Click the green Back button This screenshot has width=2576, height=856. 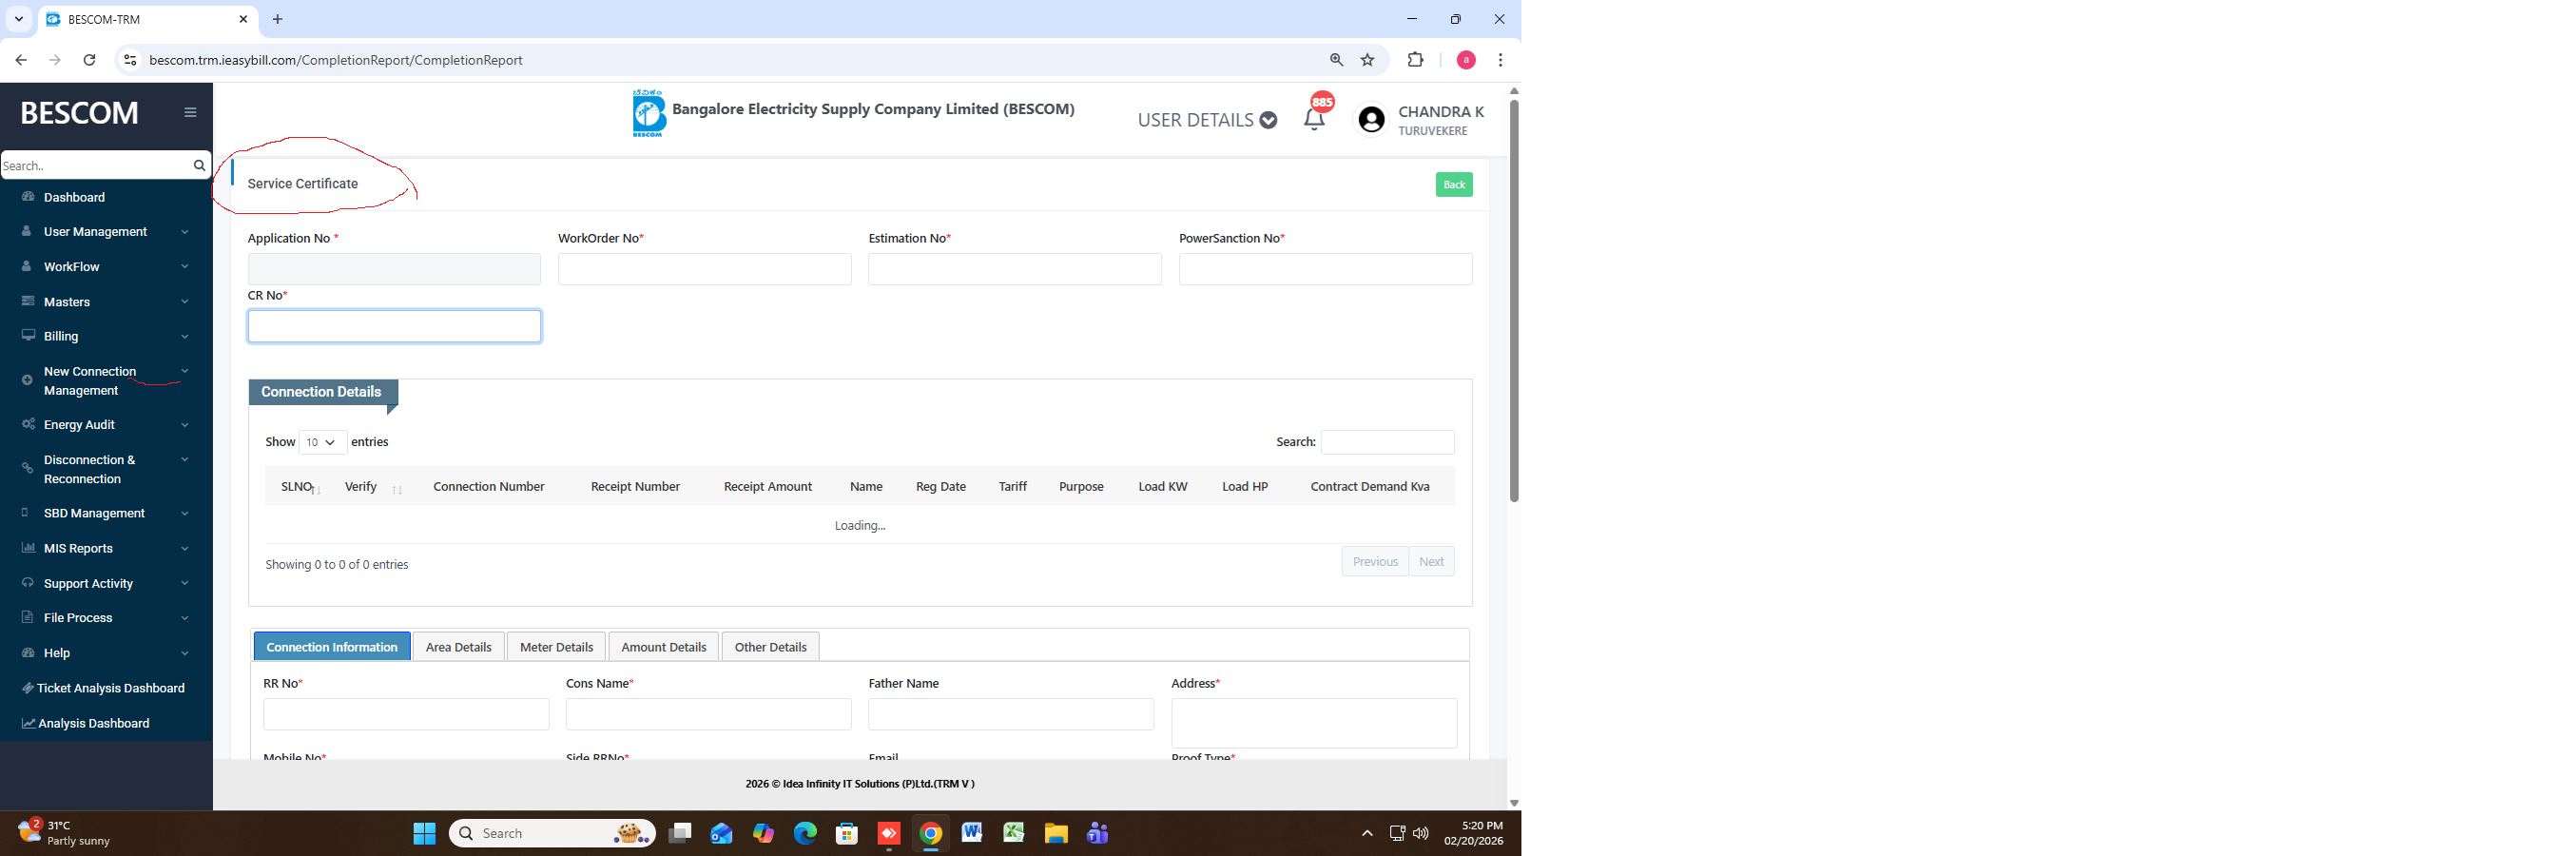click(x=1454, y=184)
